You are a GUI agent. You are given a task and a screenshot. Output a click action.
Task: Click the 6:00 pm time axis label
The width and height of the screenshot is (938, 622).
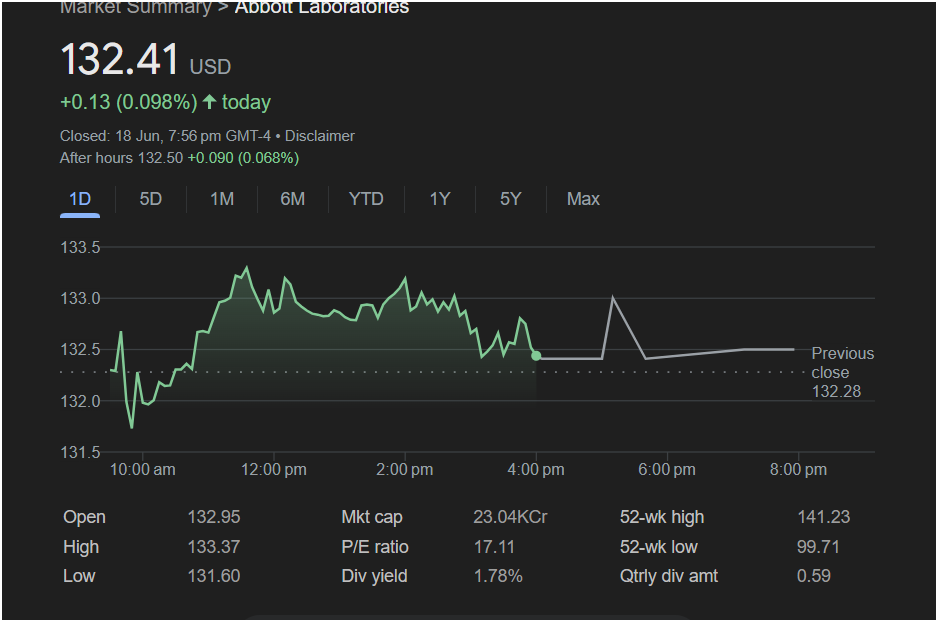pos(666,469)
